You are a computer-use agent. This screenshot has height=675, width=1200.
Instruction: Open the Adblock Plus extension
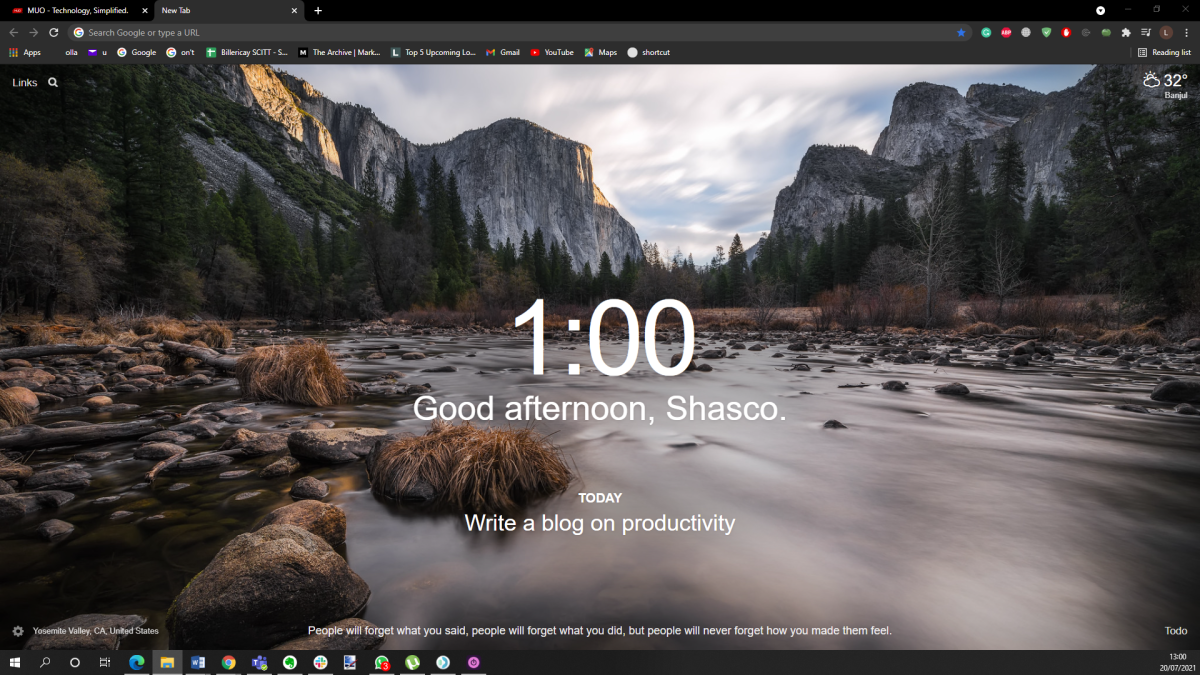coord(1006,32)
